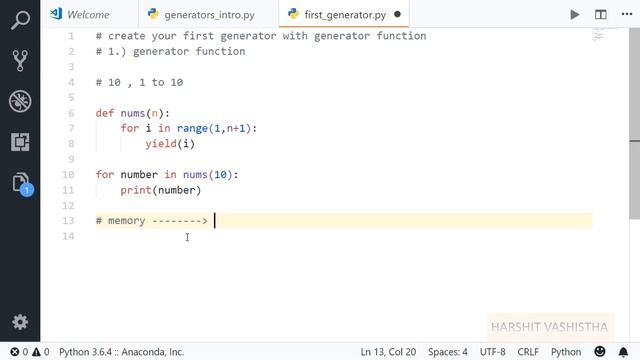640x360 pixels.
Task: Open the Extensions view
Action: (20, 142)
